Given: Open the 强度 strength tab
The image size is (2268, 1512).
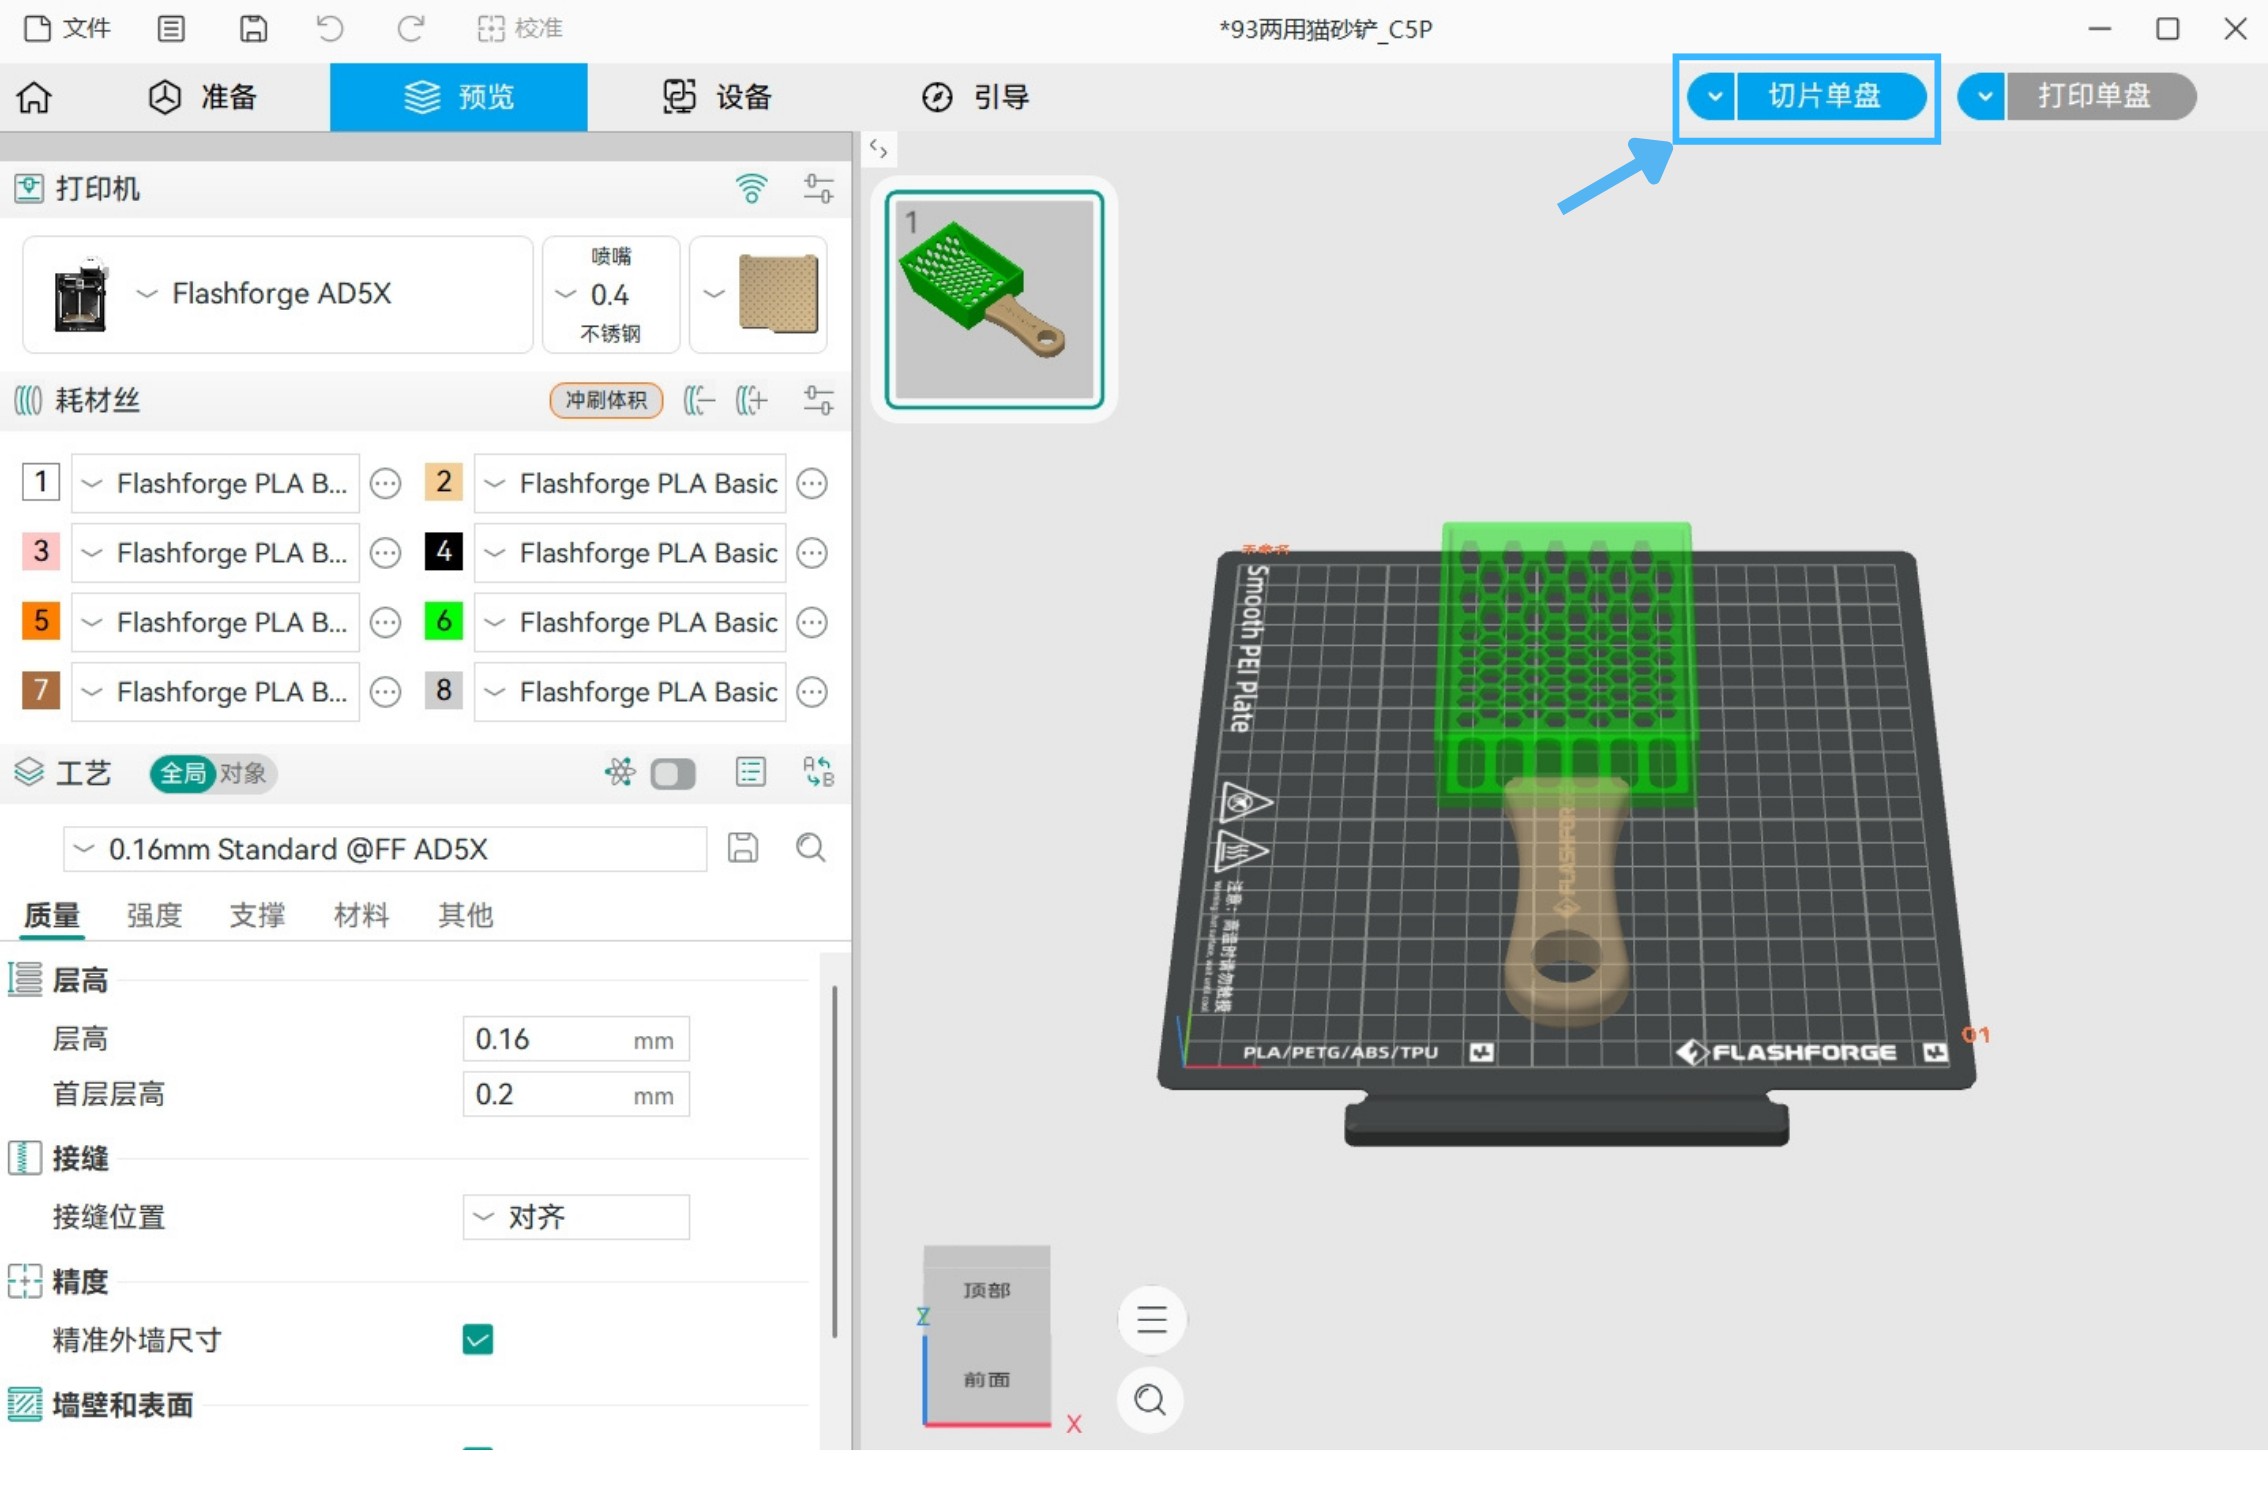Looking at the screenshot, I should pyautogui.click(x=154, y=915).
